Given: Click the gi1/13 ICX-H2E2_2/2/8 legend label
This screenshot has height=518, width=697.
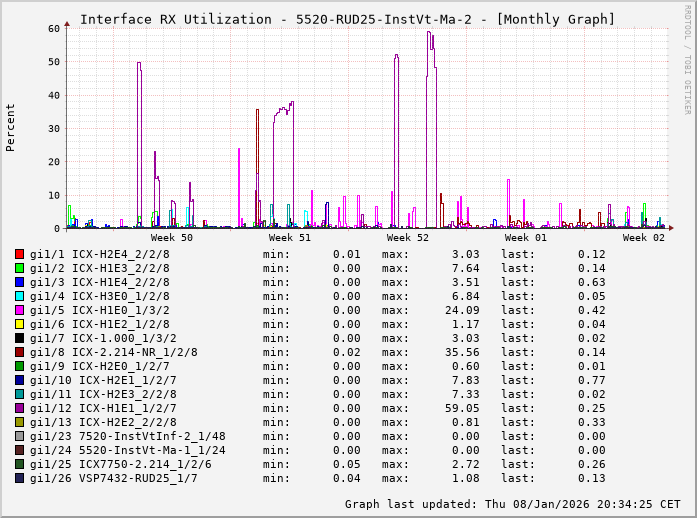Looking at the screenshot, I should click(x=103, y=422).
